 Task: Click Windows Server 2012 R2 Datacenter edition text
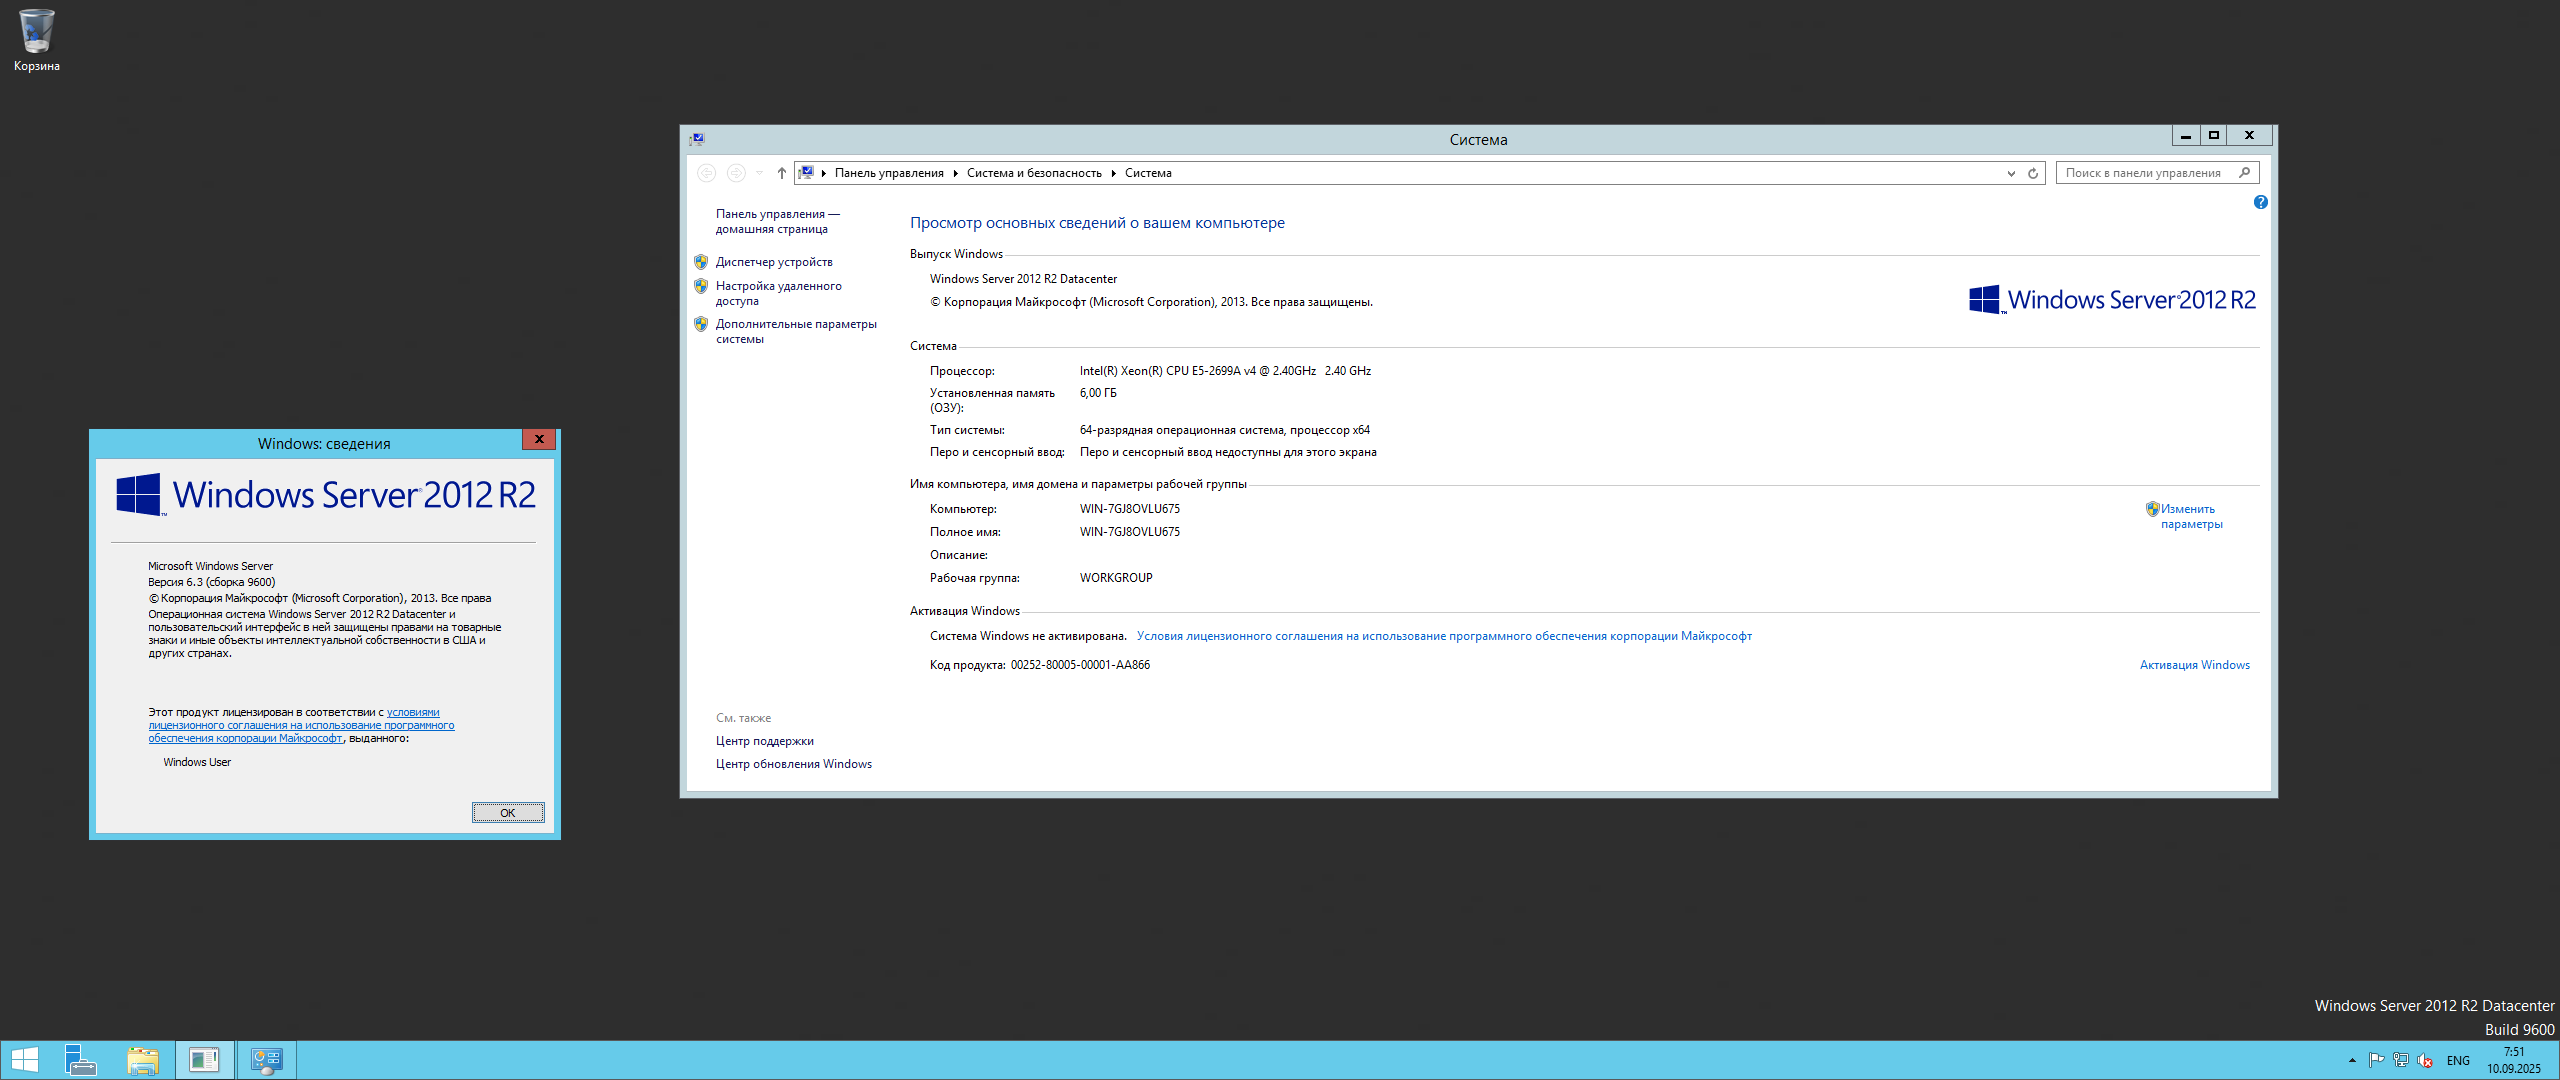pos(1023,279)
